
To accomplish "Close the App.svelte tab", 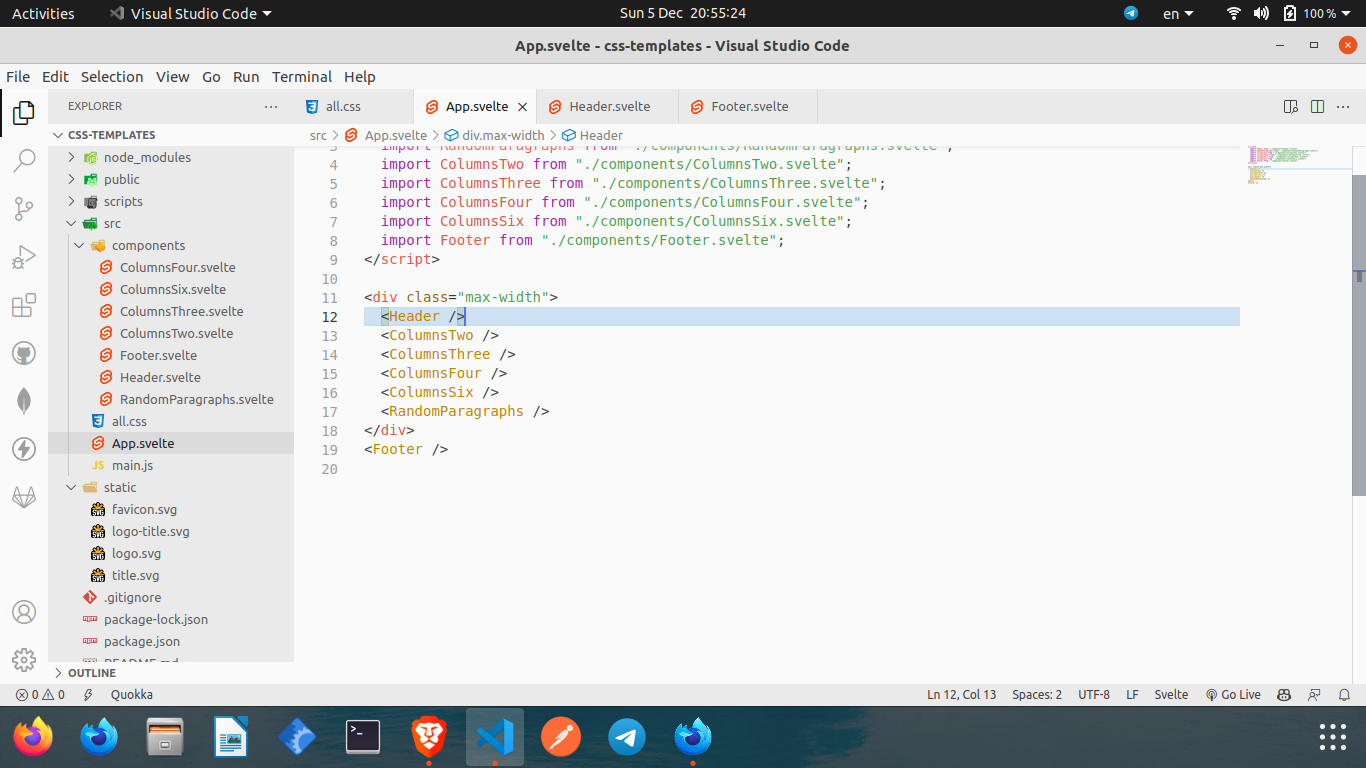I will 522,106.
